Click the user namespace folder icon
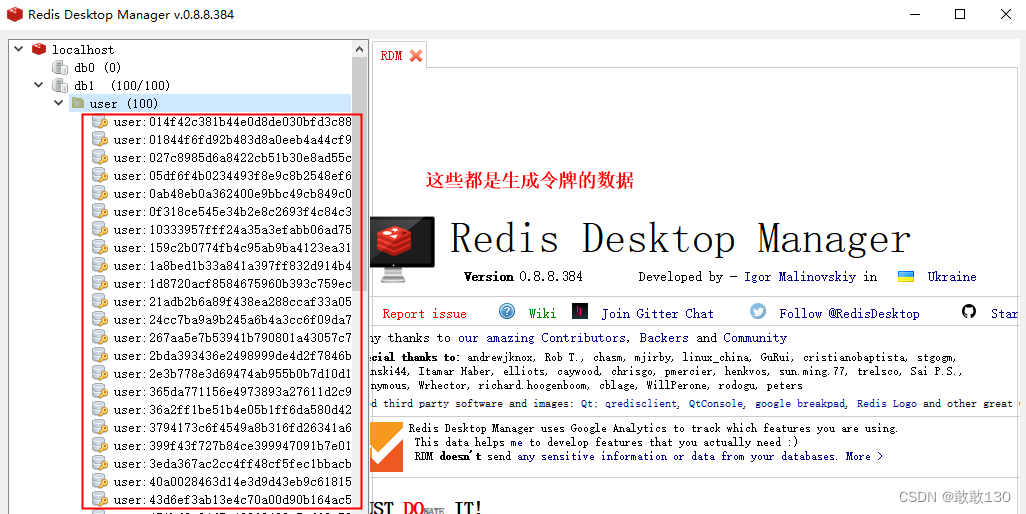This screenshot has height=514, width=1026. click(x=78, y=103)
